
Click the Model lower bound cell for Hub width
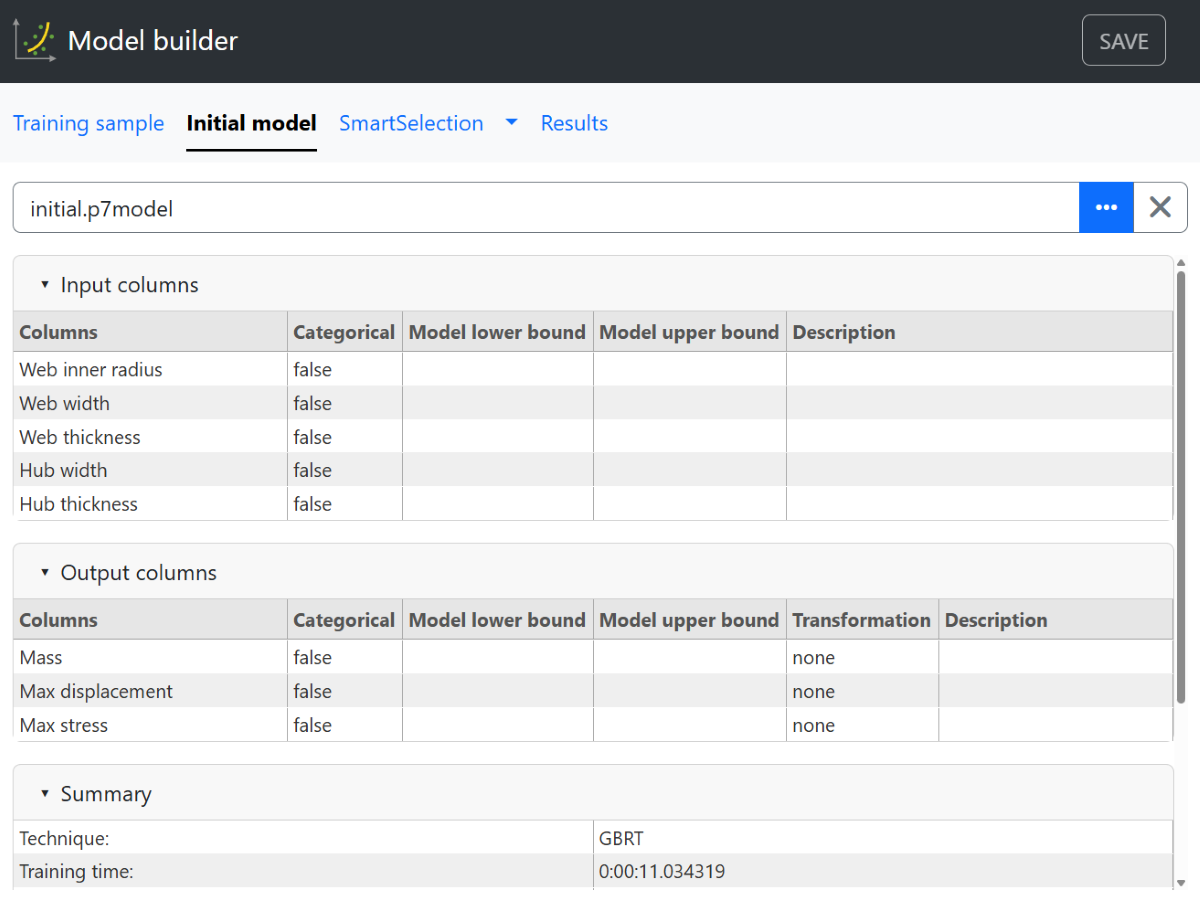497,470
